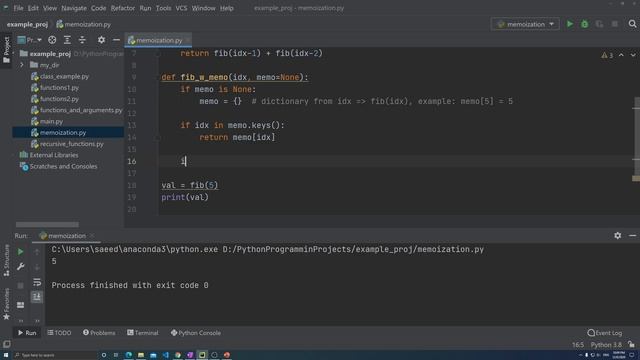Toggle scroll to end in Run console
This screenshot has width=640, height=360.
[x=37, y=297]
